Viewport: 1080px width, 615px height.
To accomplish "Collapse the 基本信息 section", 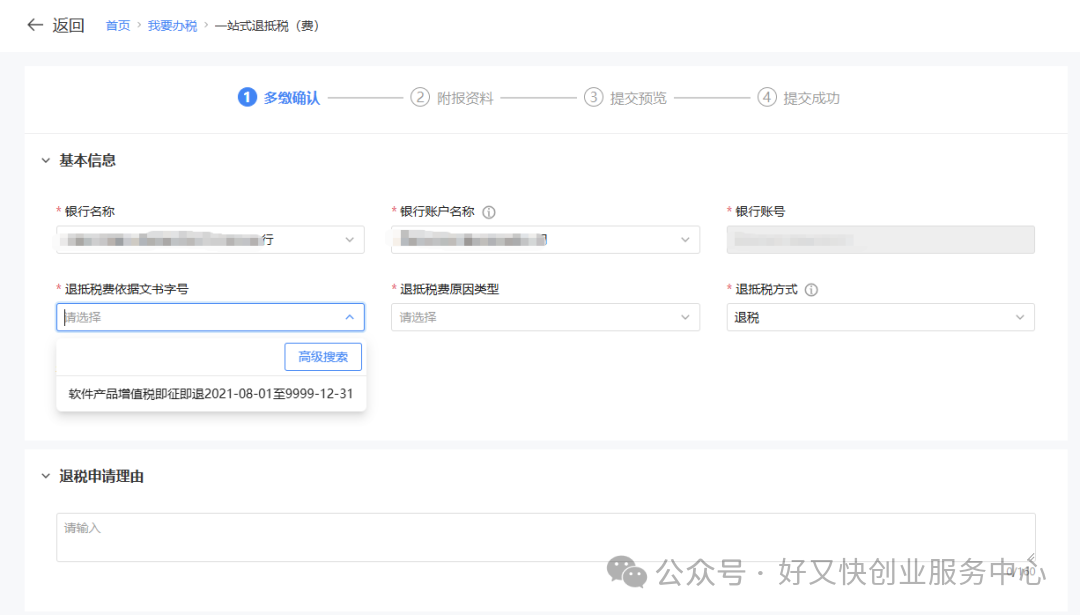I will [45, 160].
